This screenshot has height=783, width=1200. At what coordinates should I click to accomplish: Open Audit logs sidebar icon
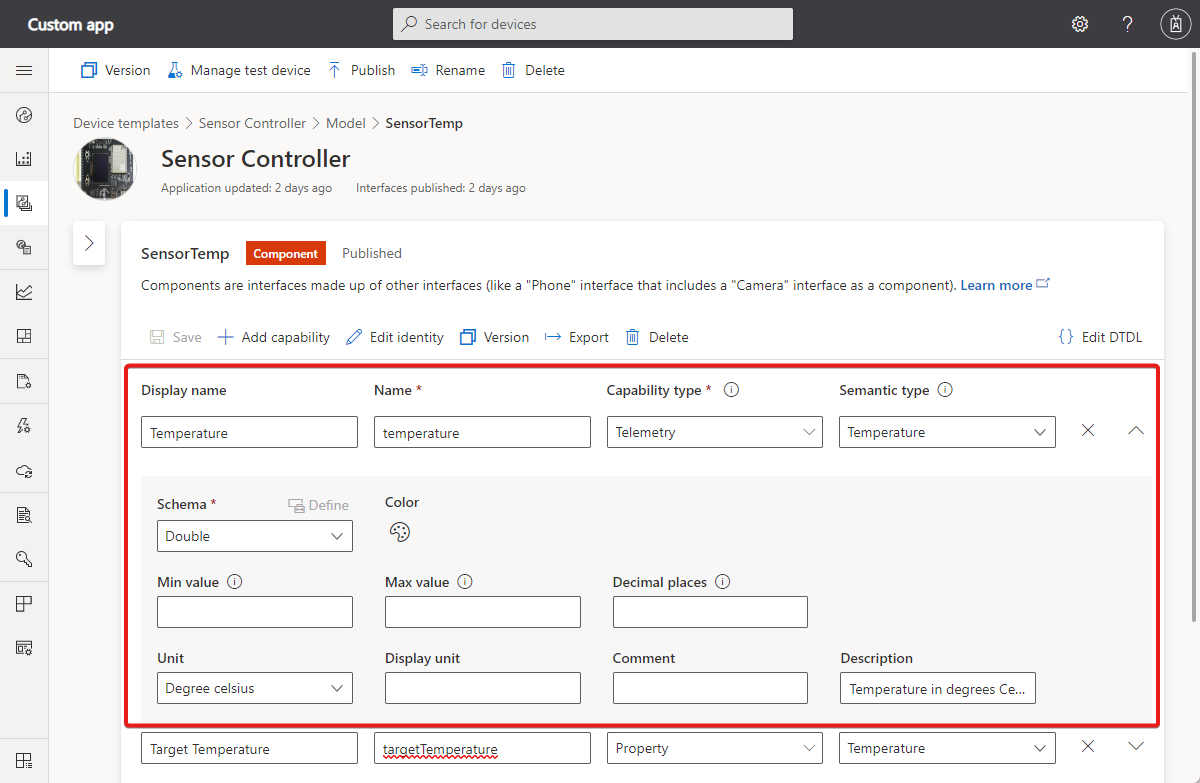(24, 515)
